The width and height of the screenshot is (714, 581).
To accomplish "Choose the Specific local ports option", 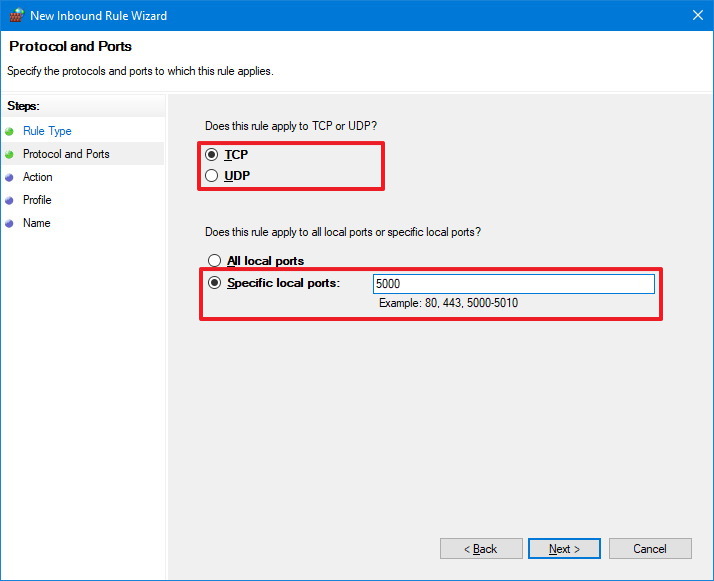I will pos(213,283).
